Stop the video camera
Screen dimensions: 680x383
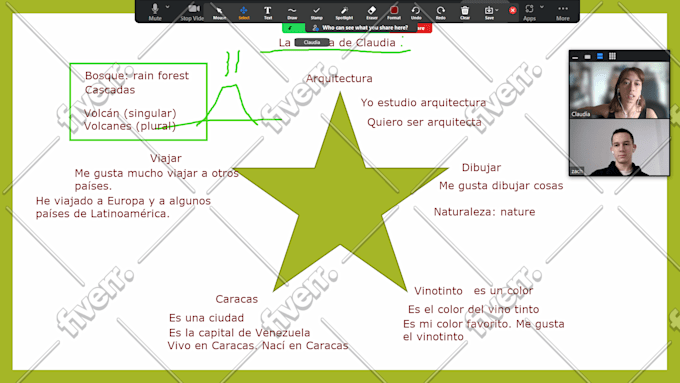pyautogui.click(x=192, y=11)
